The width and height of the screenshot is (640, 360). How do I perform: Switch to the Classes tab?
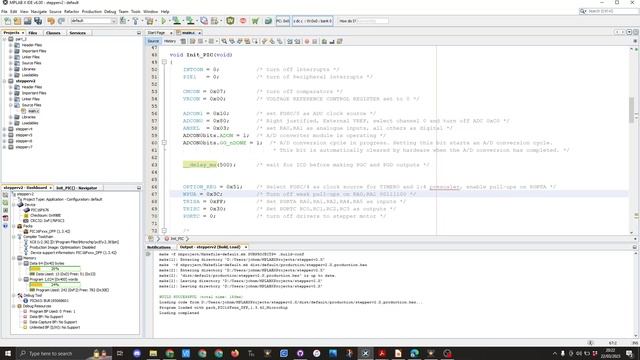(53, 33)
